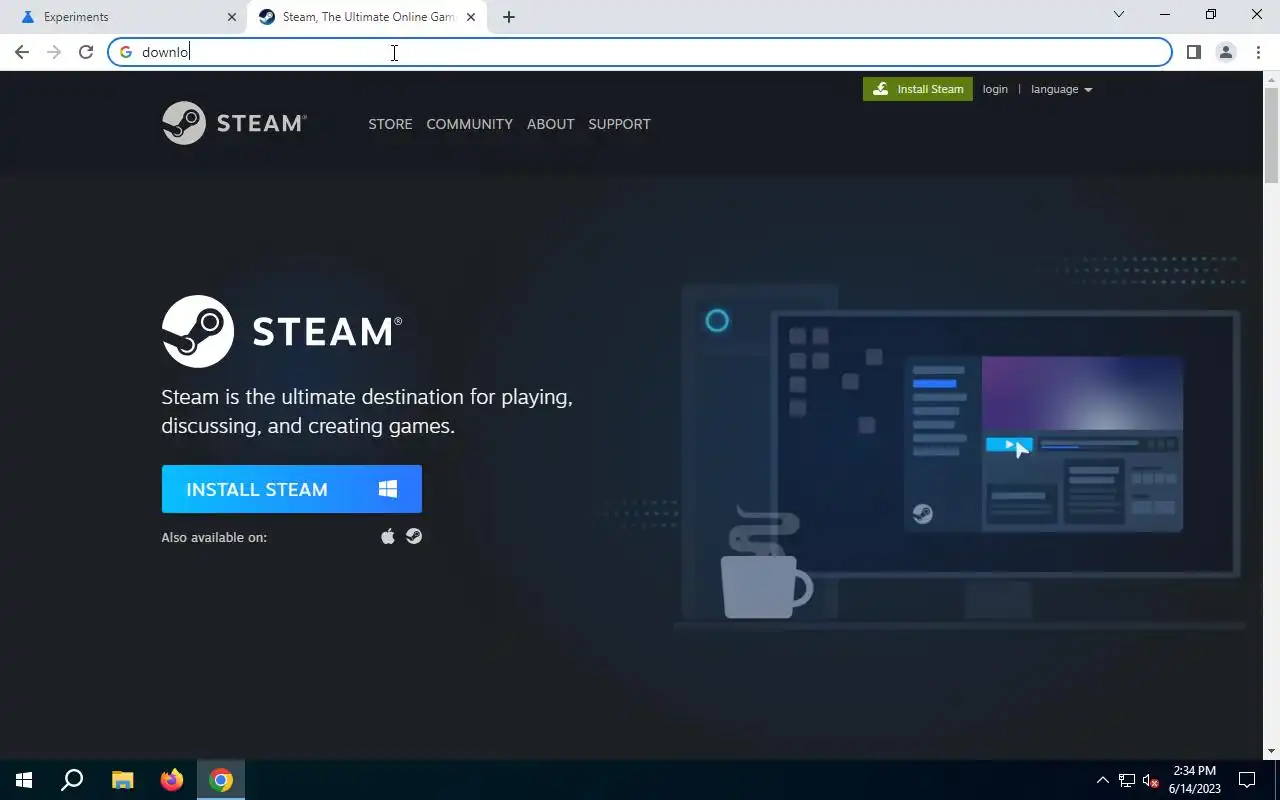Viewport: 1280px width, 800px height.
Task: Open the Chrome side panel icon
Action: 1193,52
